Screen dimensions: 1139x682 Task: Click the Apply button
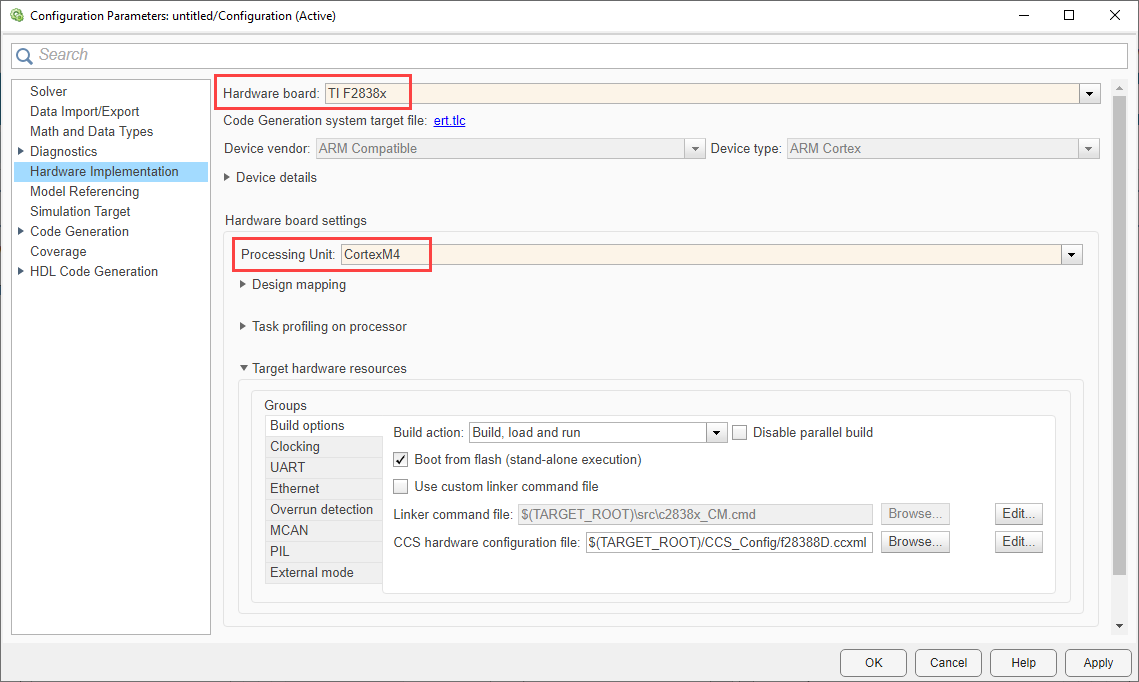point(1098,662)
